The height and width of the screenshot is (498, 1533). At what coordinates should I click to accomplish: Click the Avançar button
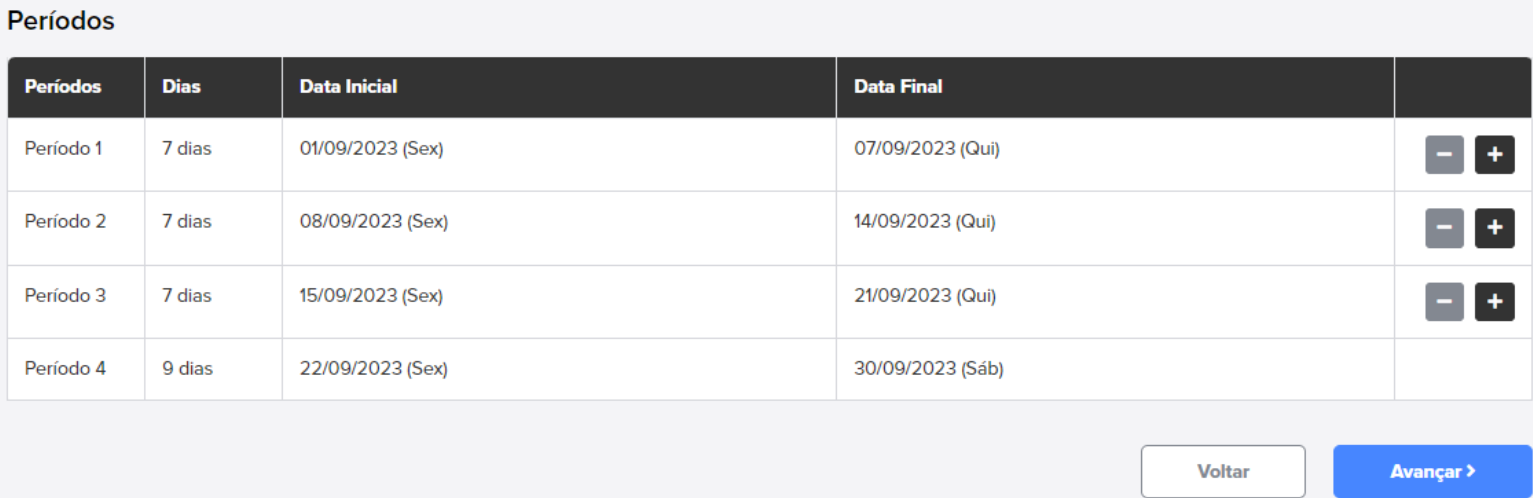click(x=1432, y=471)
